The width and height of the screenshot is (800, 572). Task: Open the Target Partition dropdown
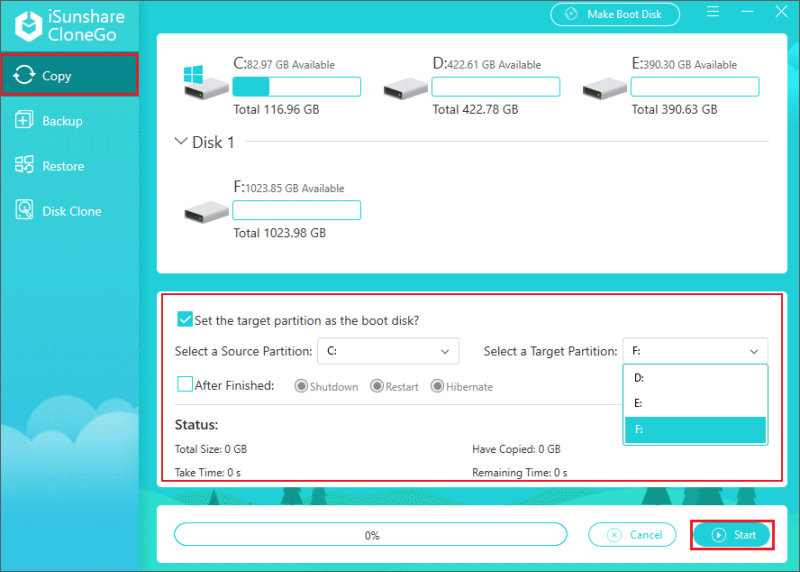pyautogui.click(x=695, y=351)
